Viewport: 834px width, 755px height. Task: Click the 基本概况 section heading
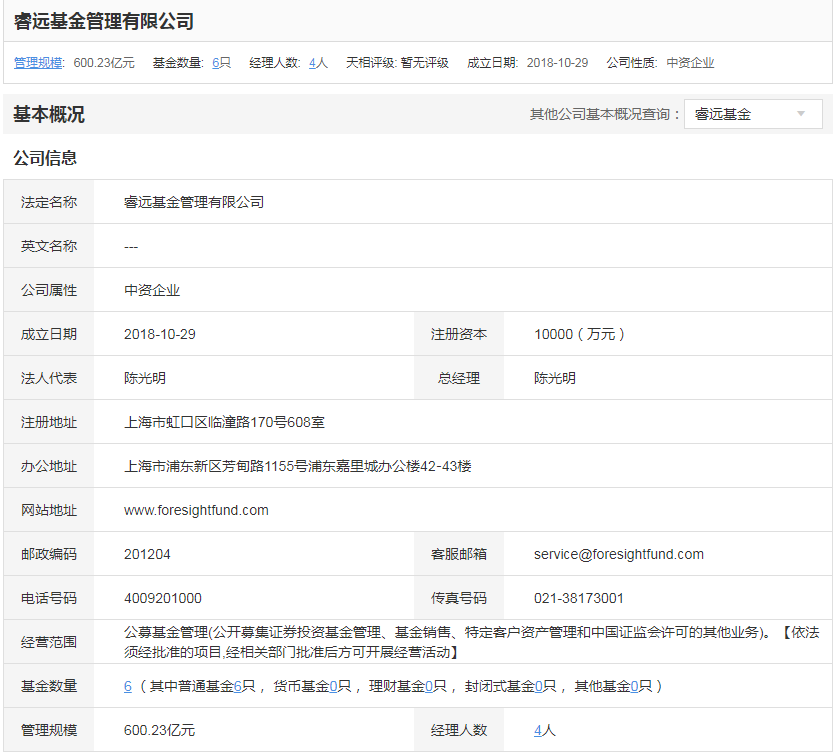click(49, 114)
